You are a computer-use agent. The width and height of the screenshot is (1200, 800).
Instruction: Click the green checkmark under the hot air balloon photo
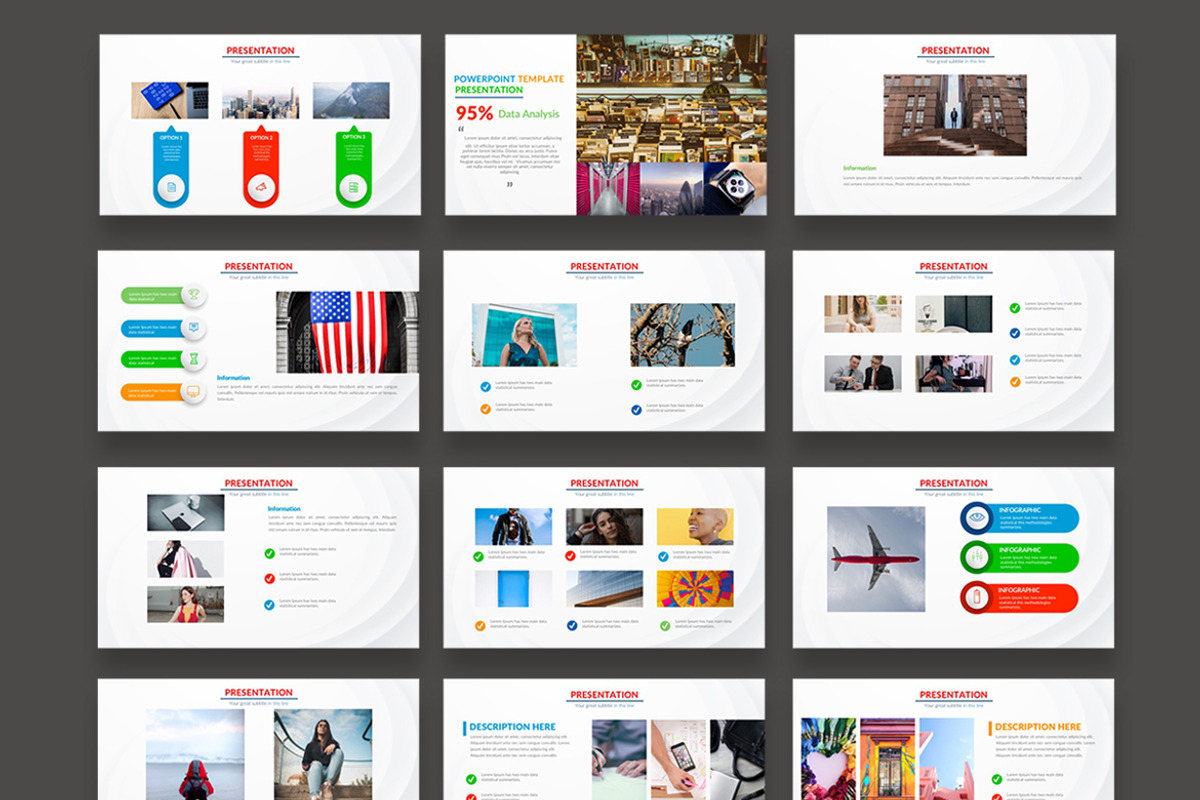(x=665, y=625)
